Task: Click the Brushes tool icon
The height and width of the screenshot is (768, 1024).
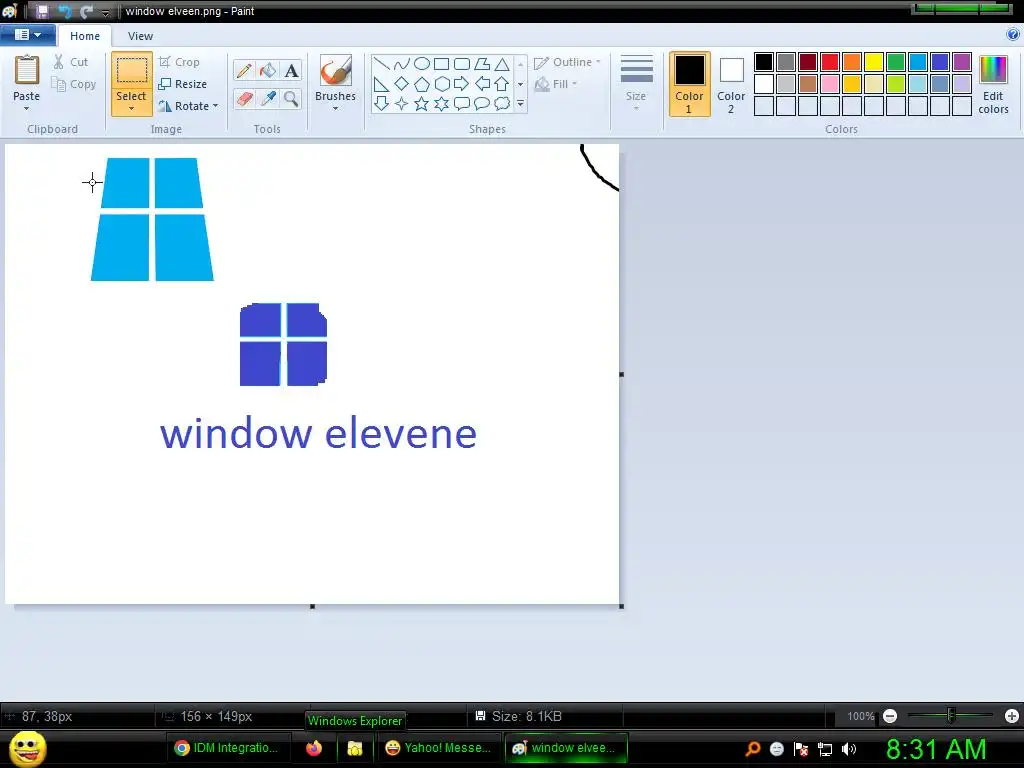Action: tap(336, 71)
